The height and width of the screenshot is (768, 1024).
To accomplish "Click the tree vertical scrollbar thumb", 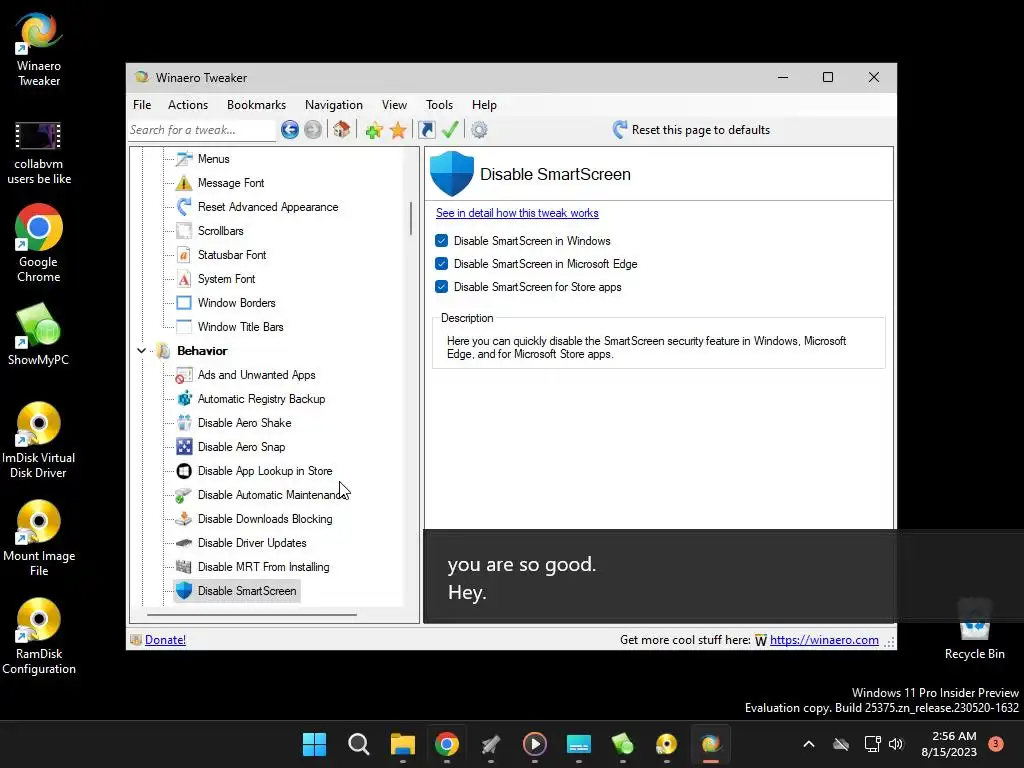I will [x=411, y=218].
